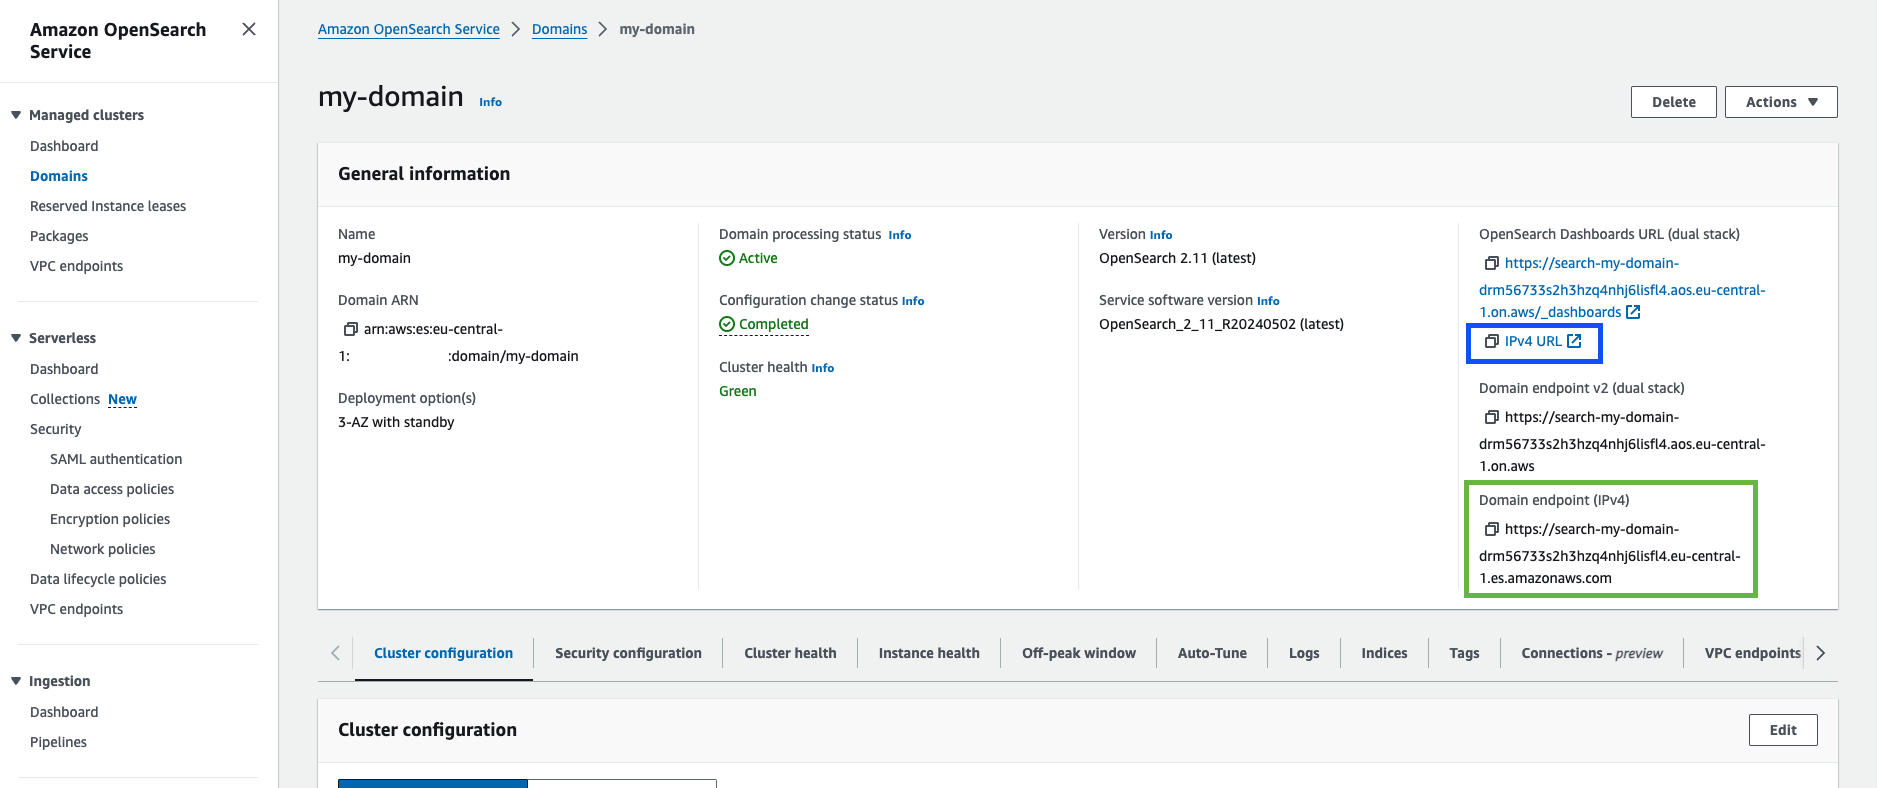The height and width of the screenshot is (788, 1877).
Task: Collapse the Serverless section
Action: click(16, 338)
